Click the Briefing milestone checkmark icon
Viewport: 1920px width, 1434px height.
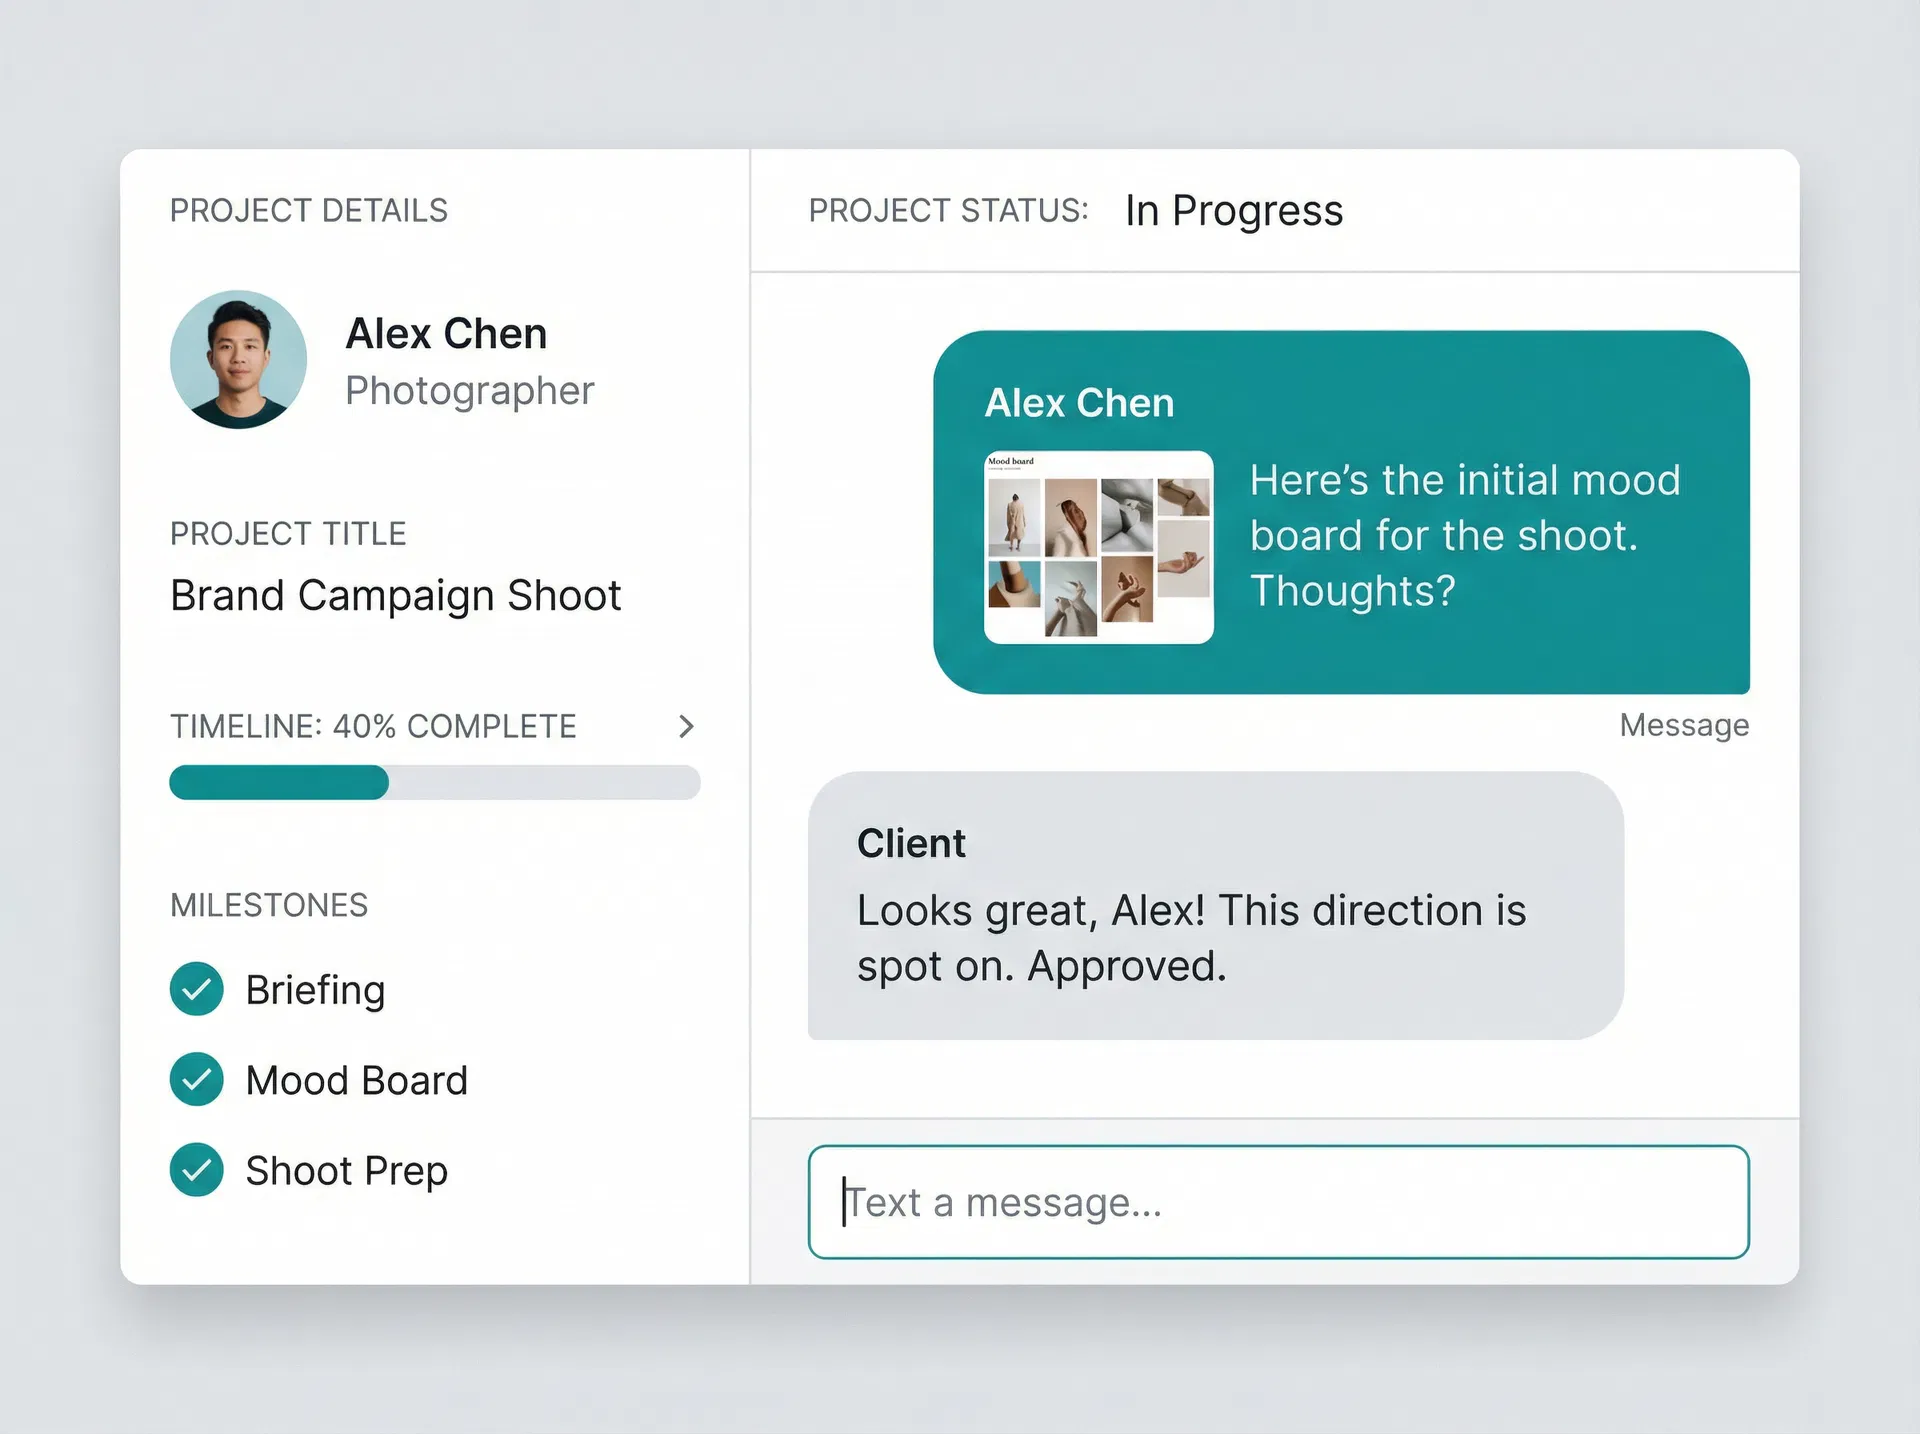[x=196, y=989]
